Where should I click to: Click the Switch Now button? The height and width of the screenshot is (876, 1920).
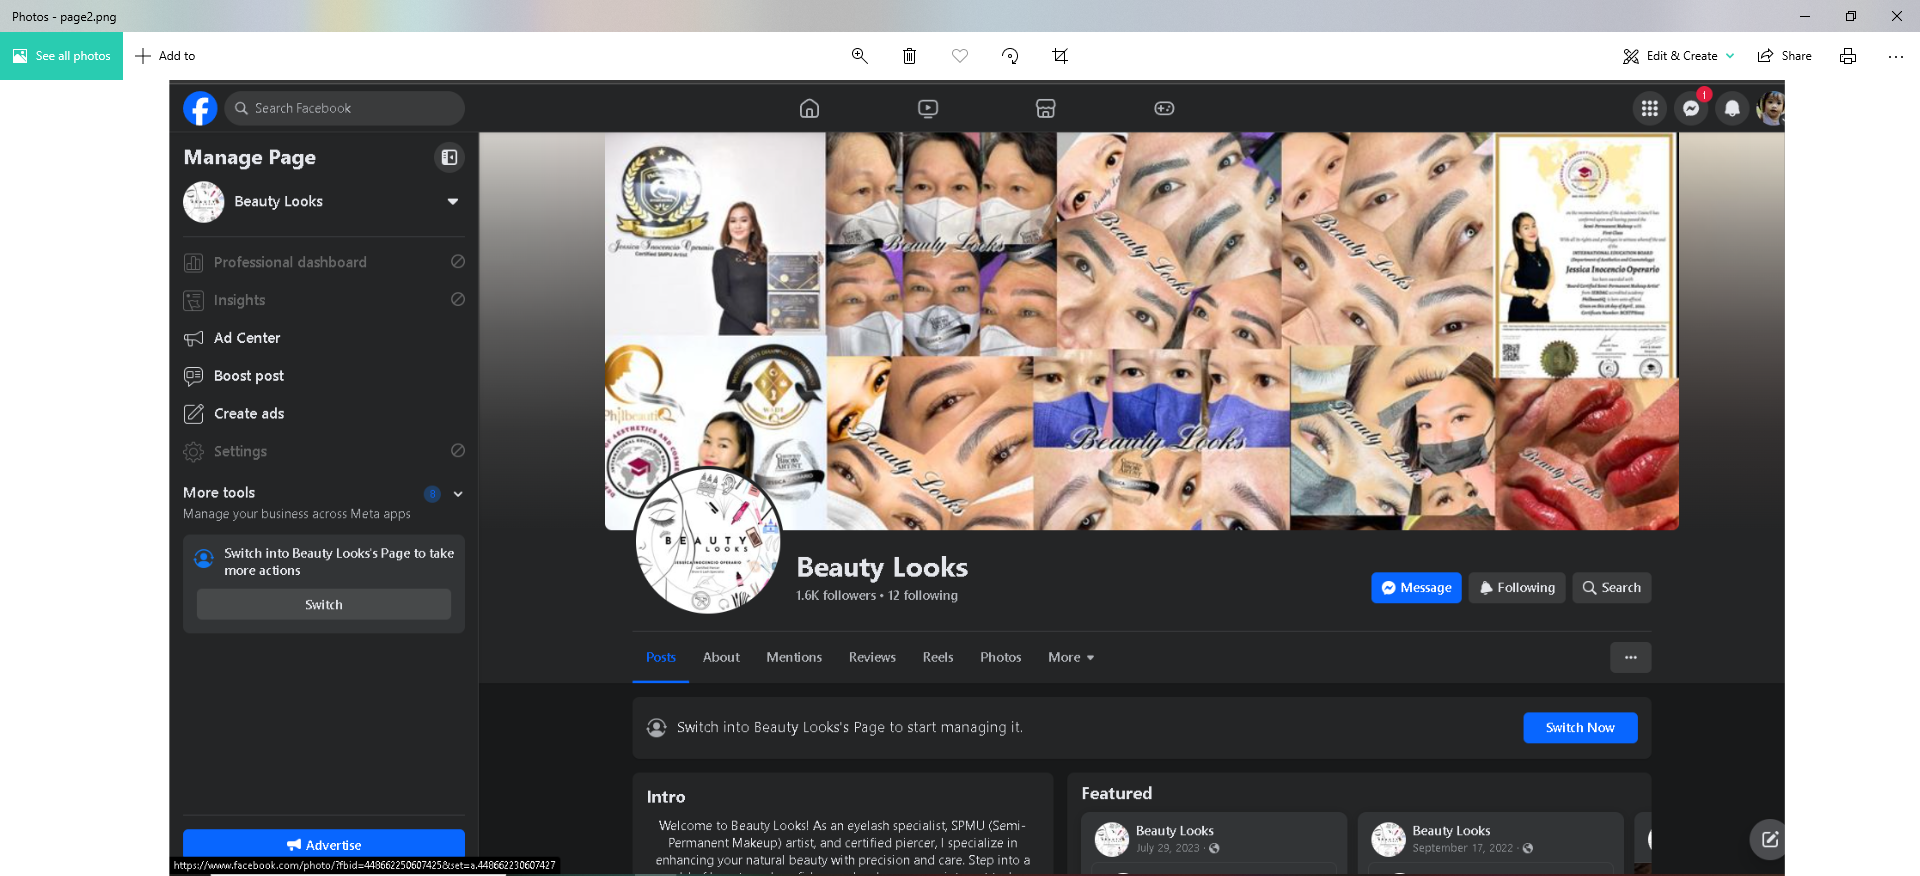pyautogui.click(x=1580, y=728)
